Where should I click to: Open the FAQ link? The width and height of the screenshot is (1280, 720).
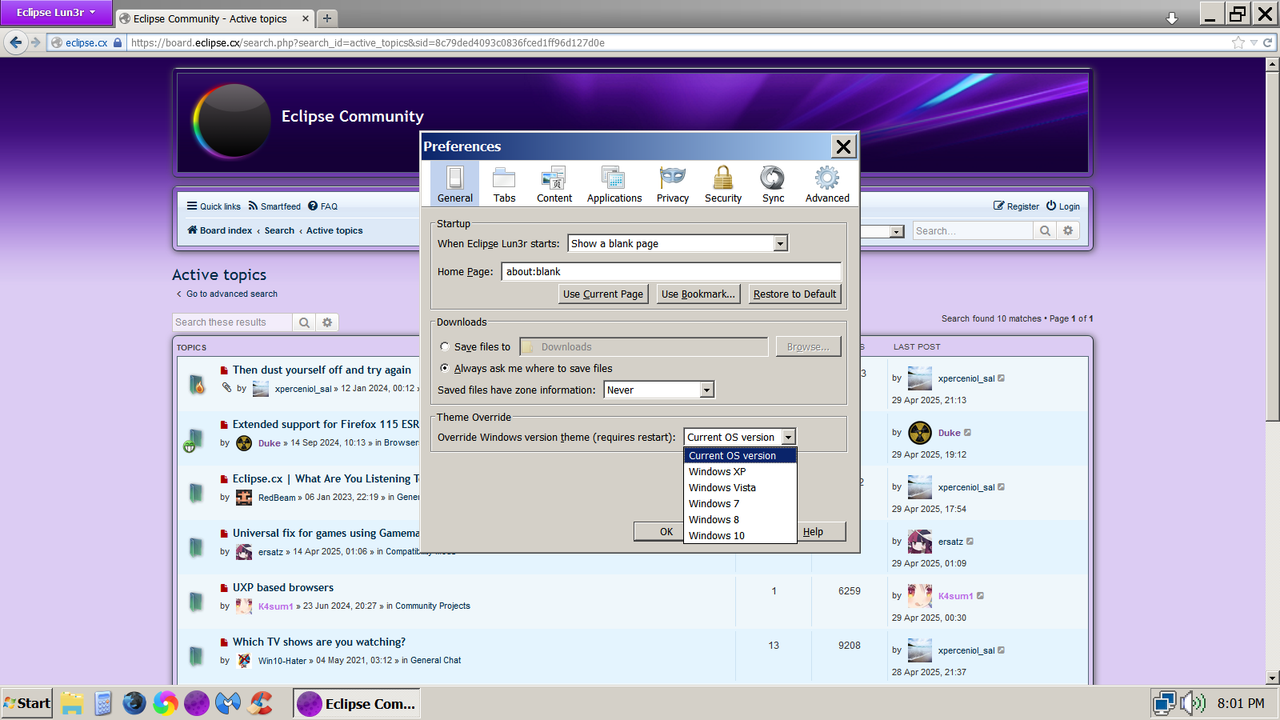(x=323, y=206)
